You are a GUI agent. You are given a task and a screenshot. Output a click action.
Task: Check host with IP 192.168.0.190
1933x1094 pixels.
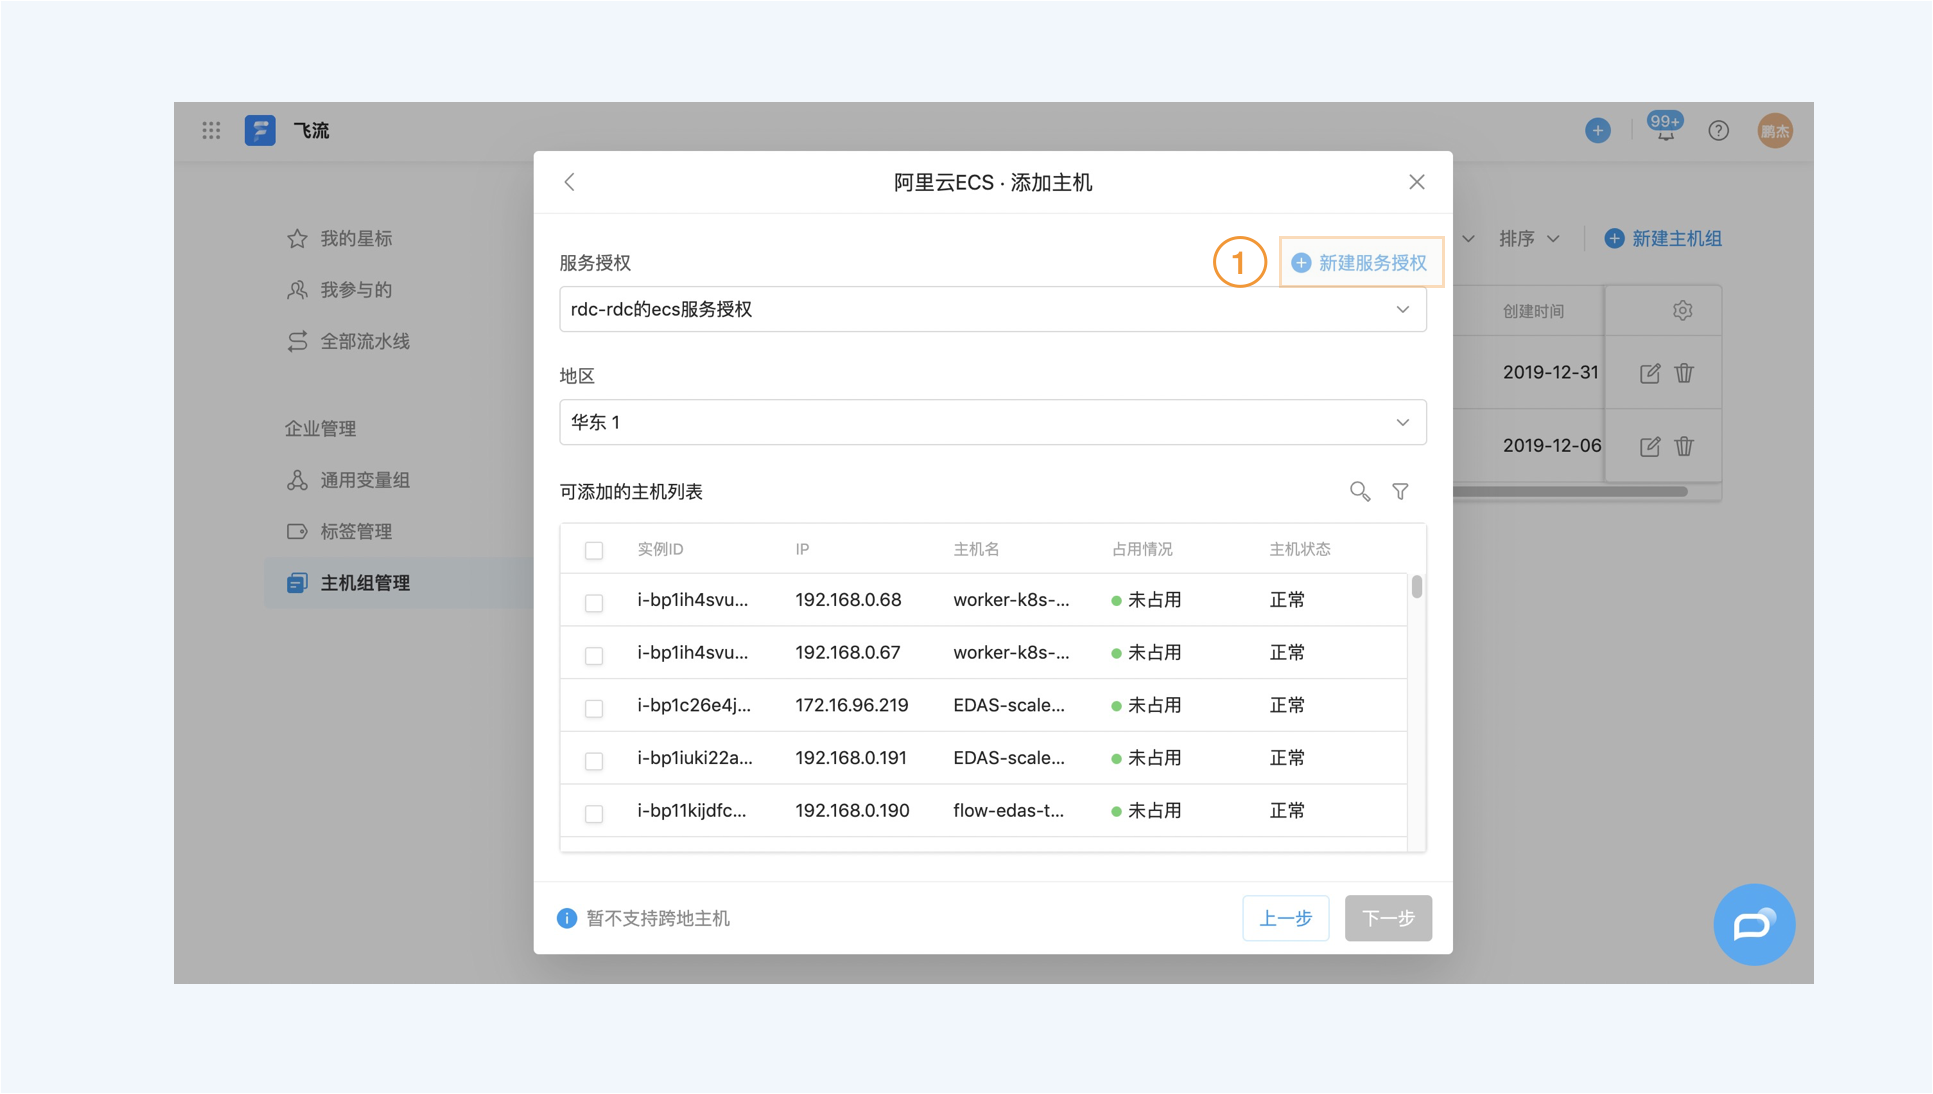[x=594, y=813]
